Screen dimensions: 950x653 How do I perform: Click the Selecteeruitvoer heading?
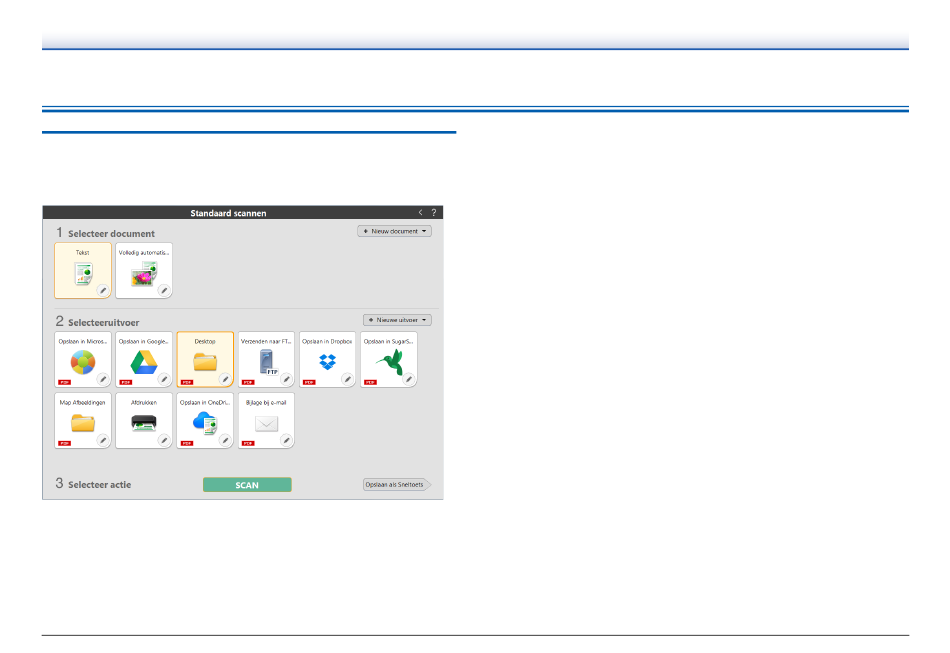(x=104, y=323)
